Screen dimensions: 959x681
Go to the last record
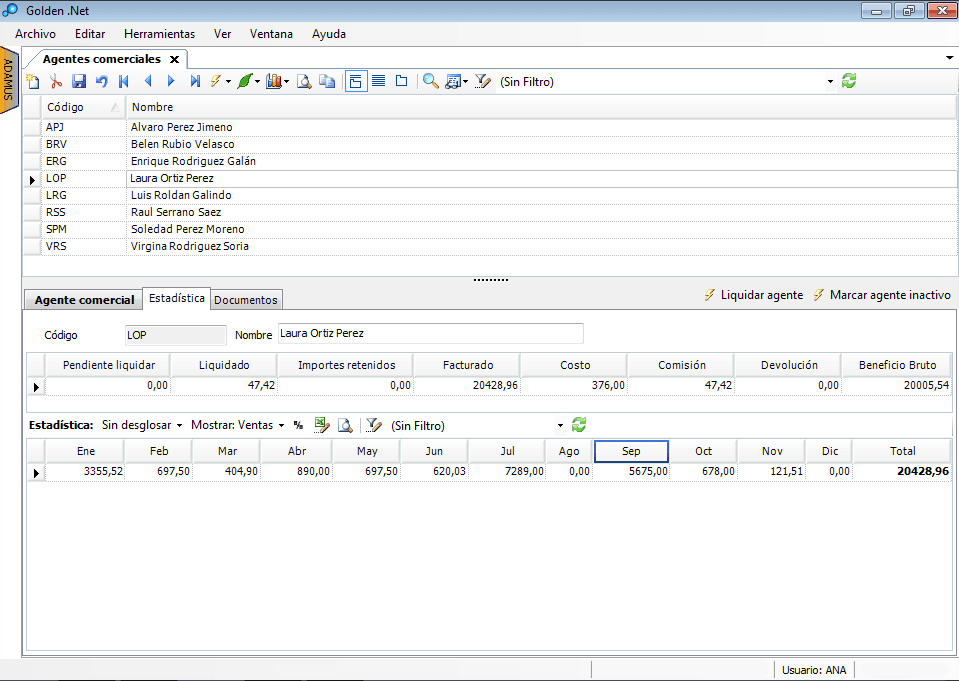195,82
